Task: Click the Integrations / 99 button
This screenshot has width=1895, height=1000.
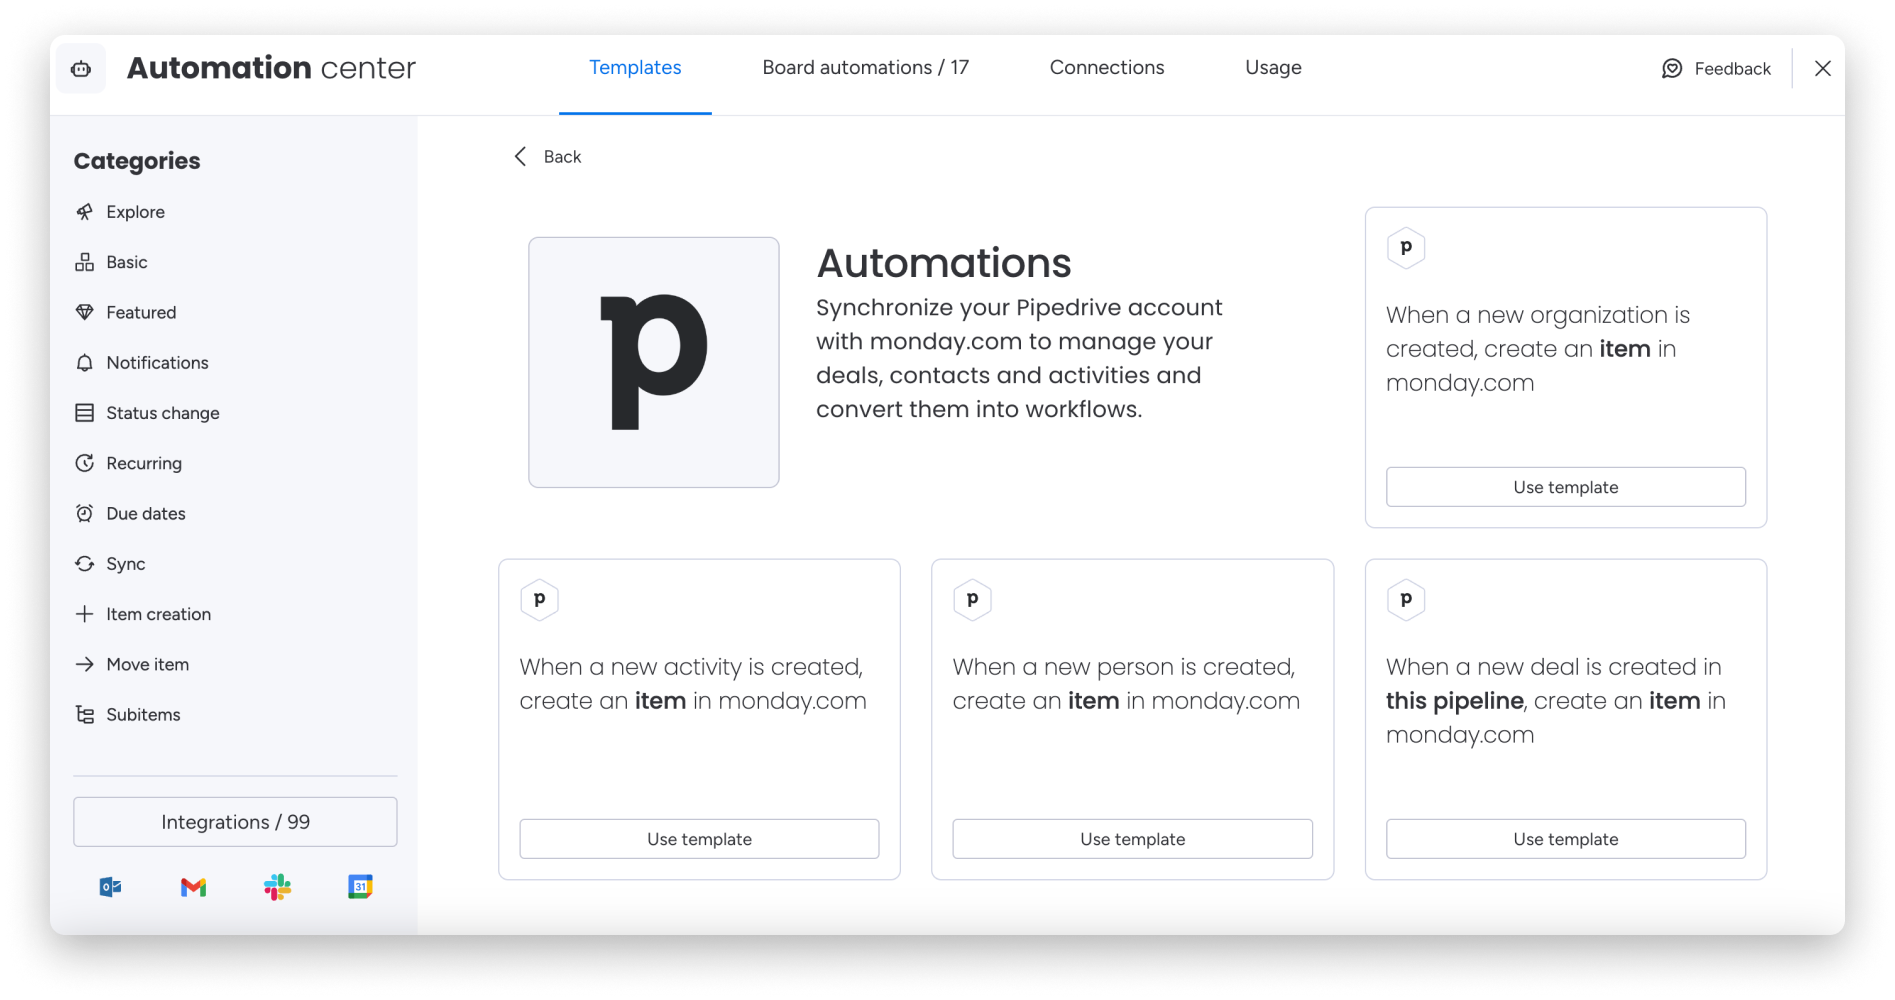Action: click(x=235, y=822)
